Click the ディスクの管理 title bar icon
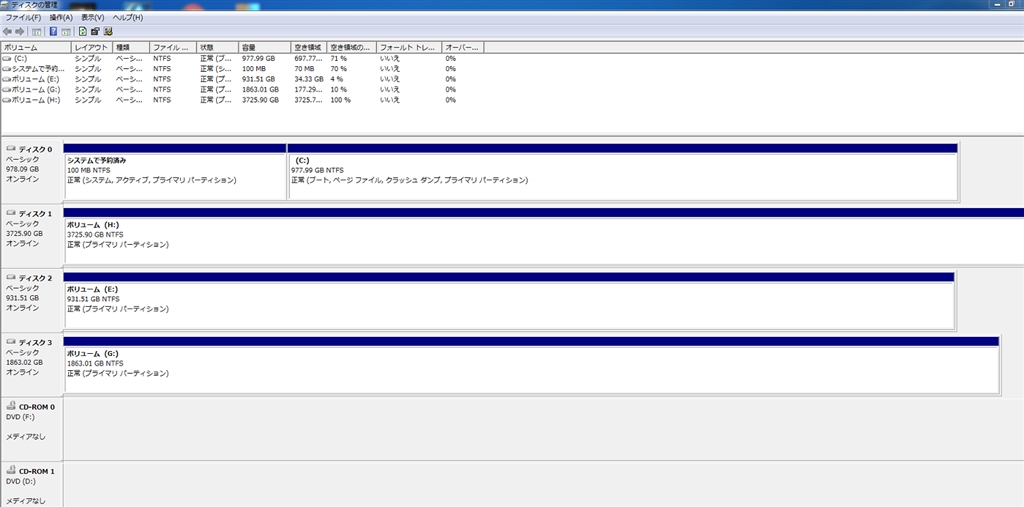Image resolution: width=1024 pixels, height=507 pixels. (x=5, y=5)
